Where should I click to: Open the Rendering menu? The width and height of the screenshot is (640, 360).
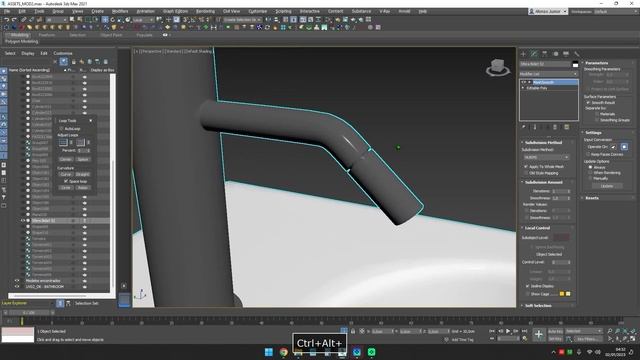click(x=205, y=11)
